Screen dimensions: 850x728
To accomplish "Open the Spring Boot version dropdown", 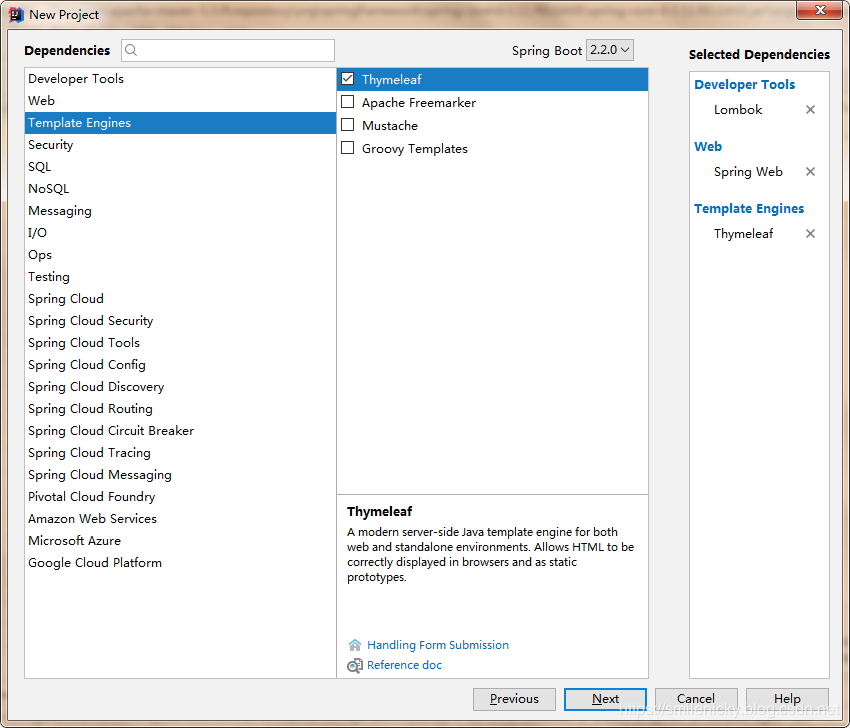I will [609, 50].
